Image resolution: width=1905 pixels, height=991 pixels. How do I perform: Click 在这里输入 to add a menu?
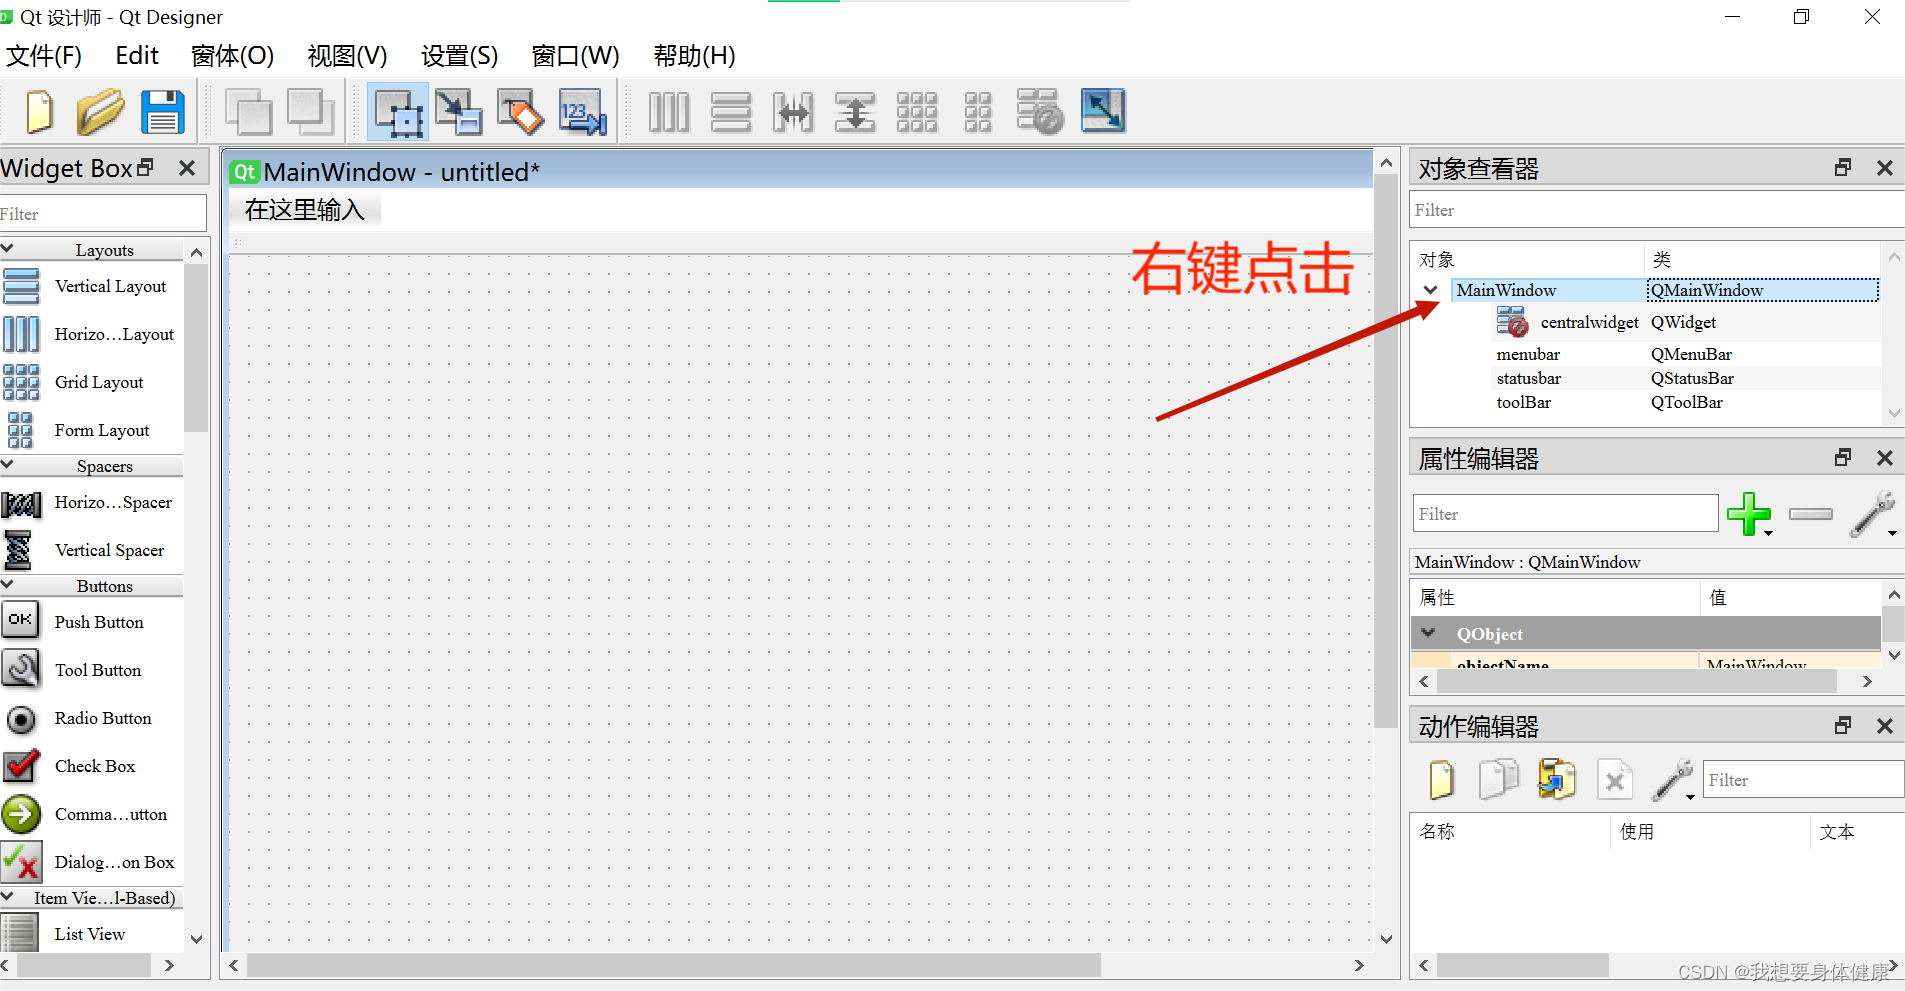(305, 208)
